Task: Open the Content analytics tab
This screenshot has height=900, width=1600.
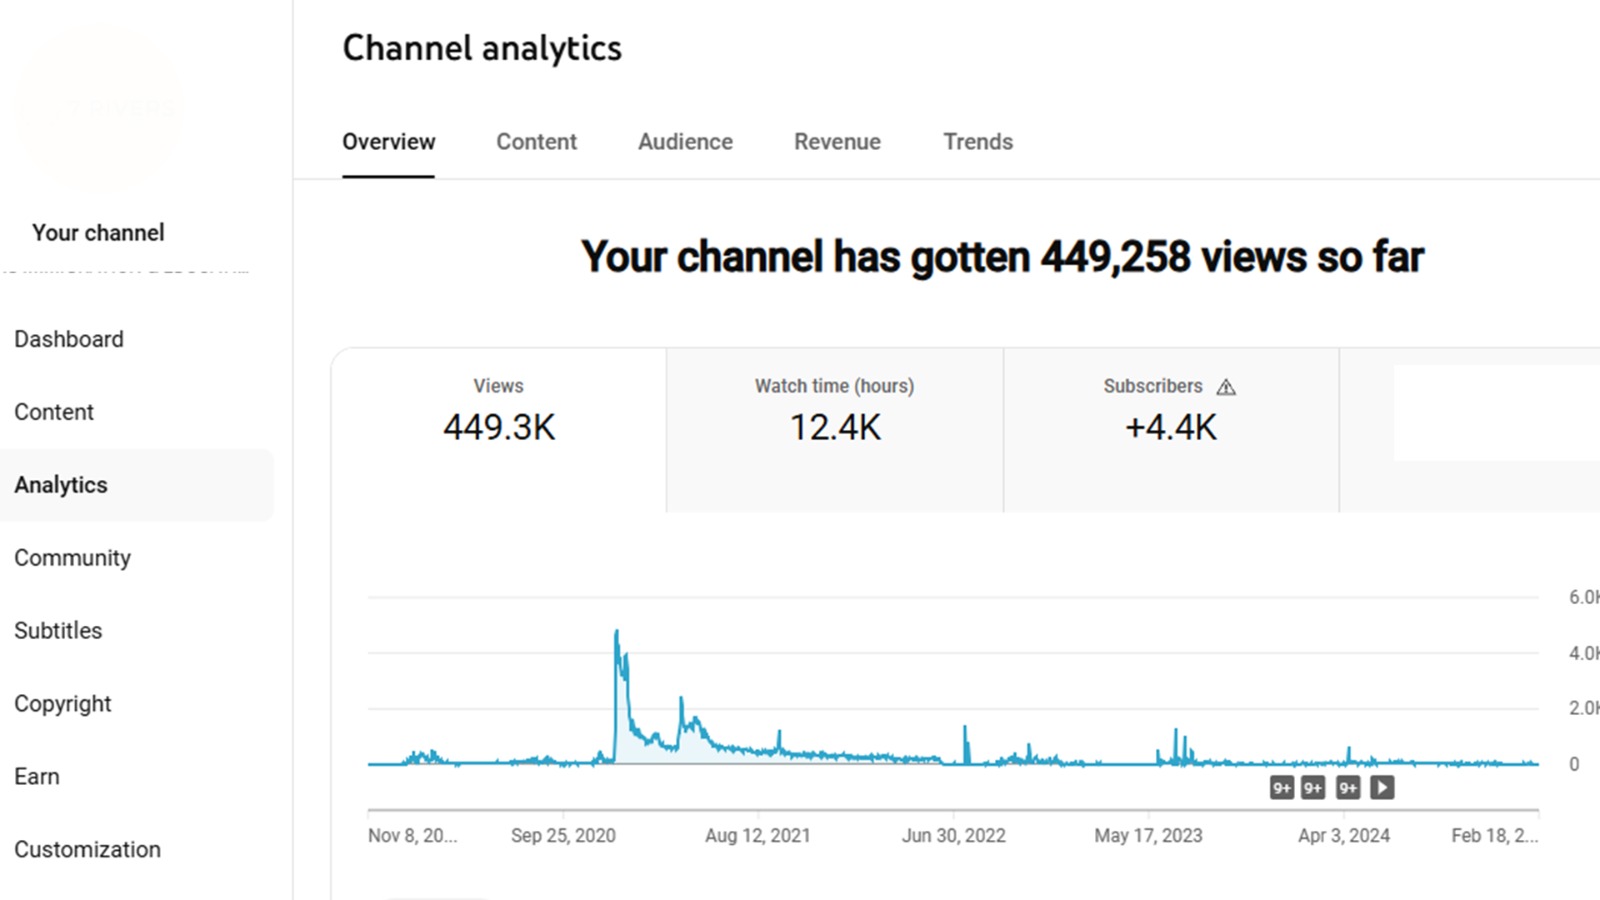Action: pyautogui.click(x=536, y=142)
